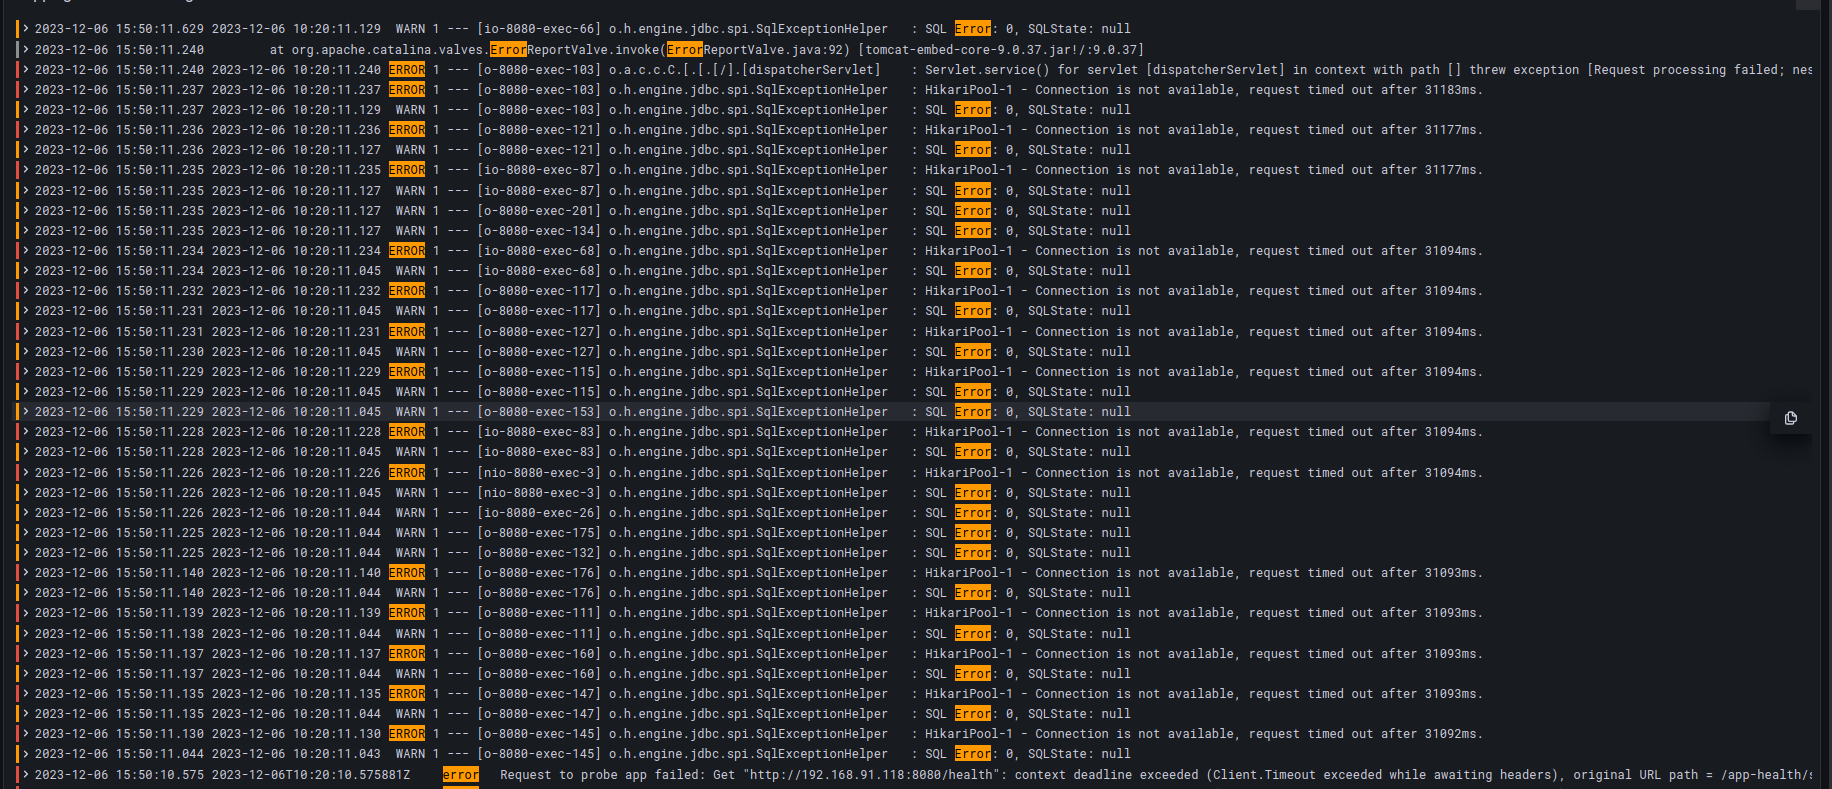1832x789 pixels.
Task: Expand the exec-147 WARN log row
Action: [x=26, y=714]
